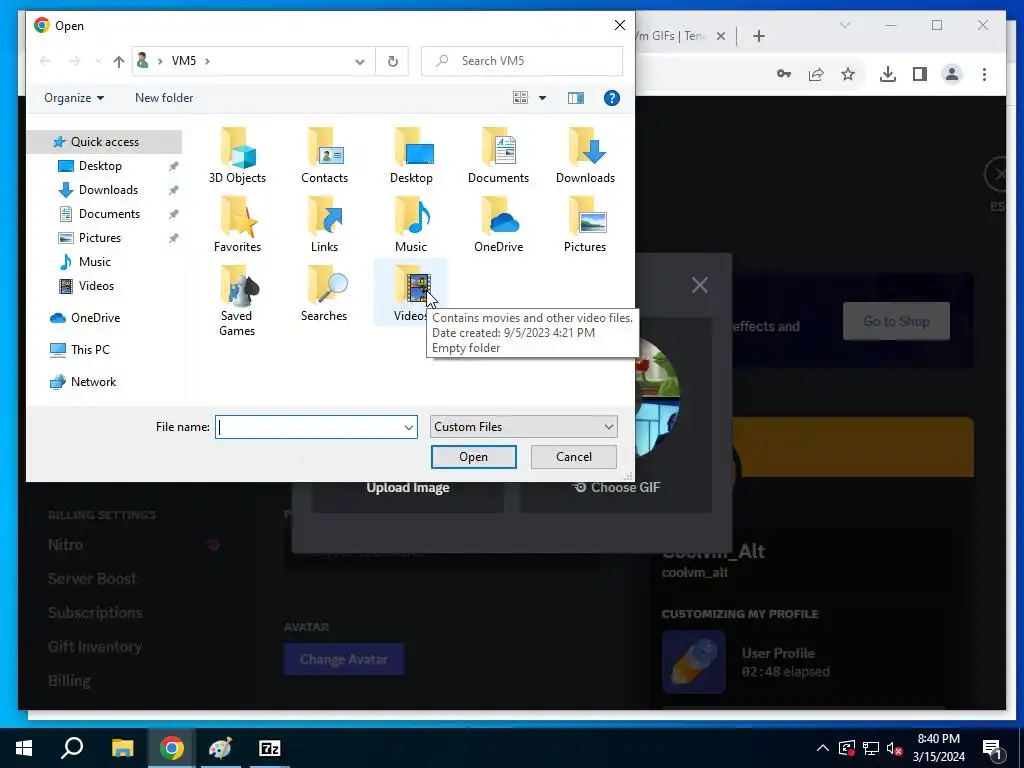The image size is (1024, 768).
Task: Select Network in navigation pane
Action: 93,382
